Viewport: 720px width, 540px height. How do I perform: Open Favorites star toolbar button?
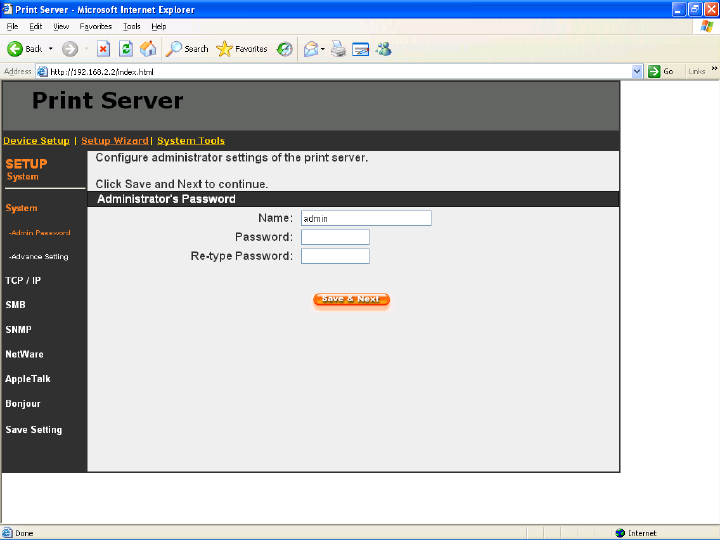click(x=242, y=49)
